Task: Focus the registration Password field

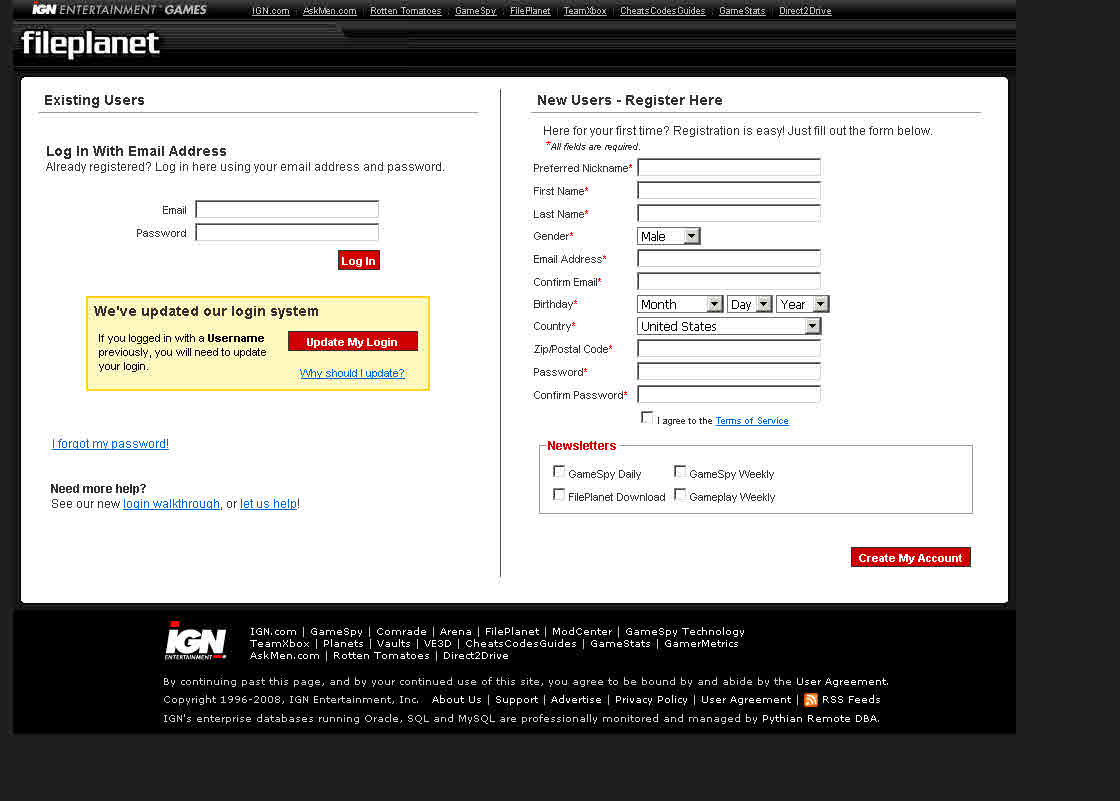Action: 729,372
